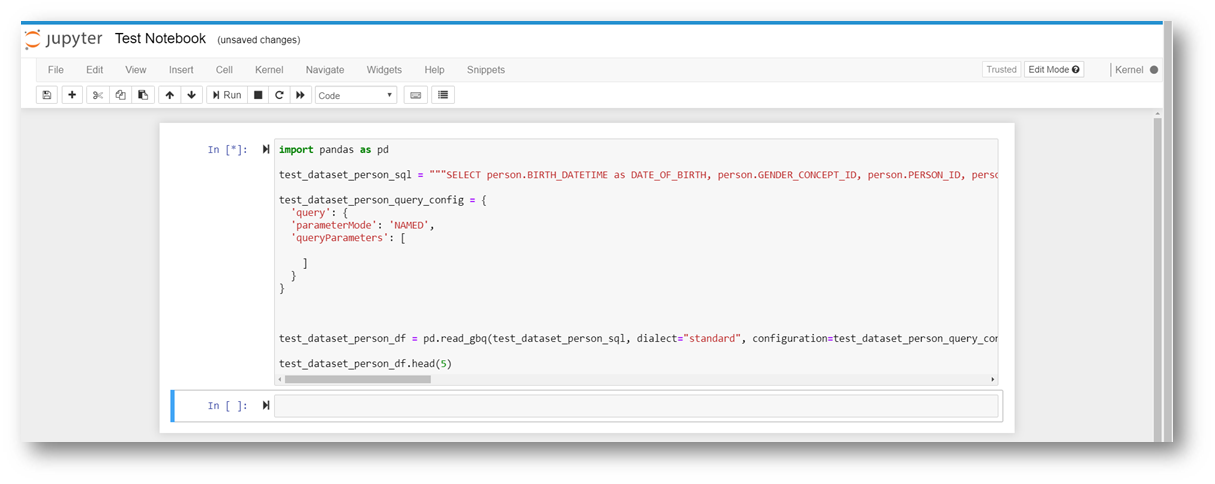Screen dimensions: 1215x484
Task: Rename the Test Notebook title
Action: point(160,39)
